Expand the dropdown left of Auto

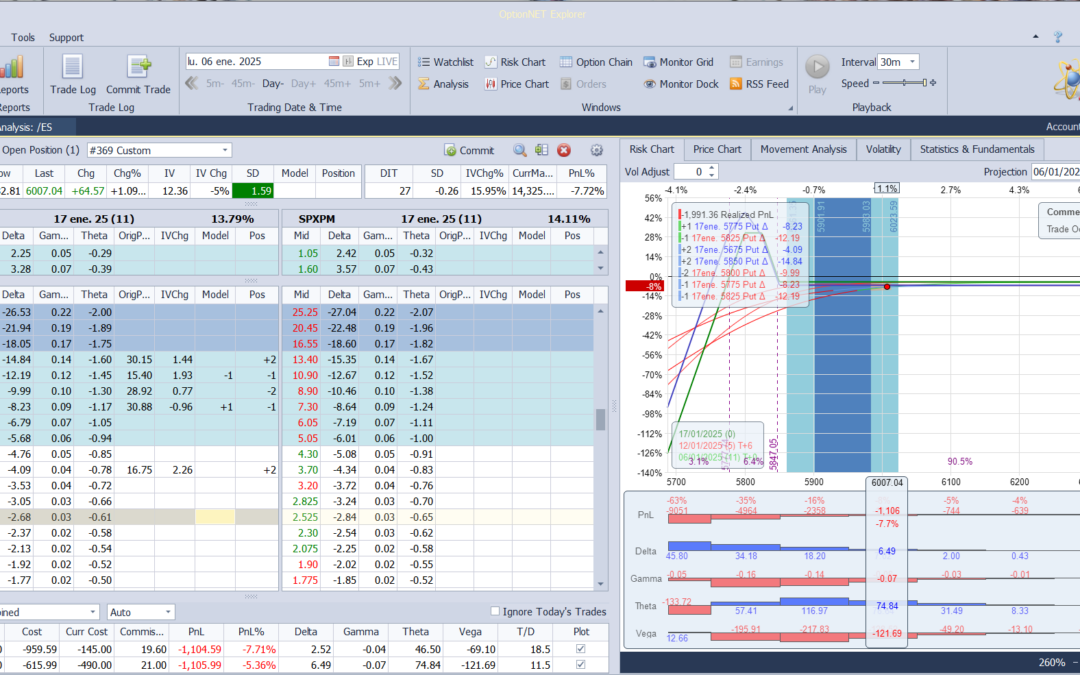pyautogui.click(x=93, y=612)
